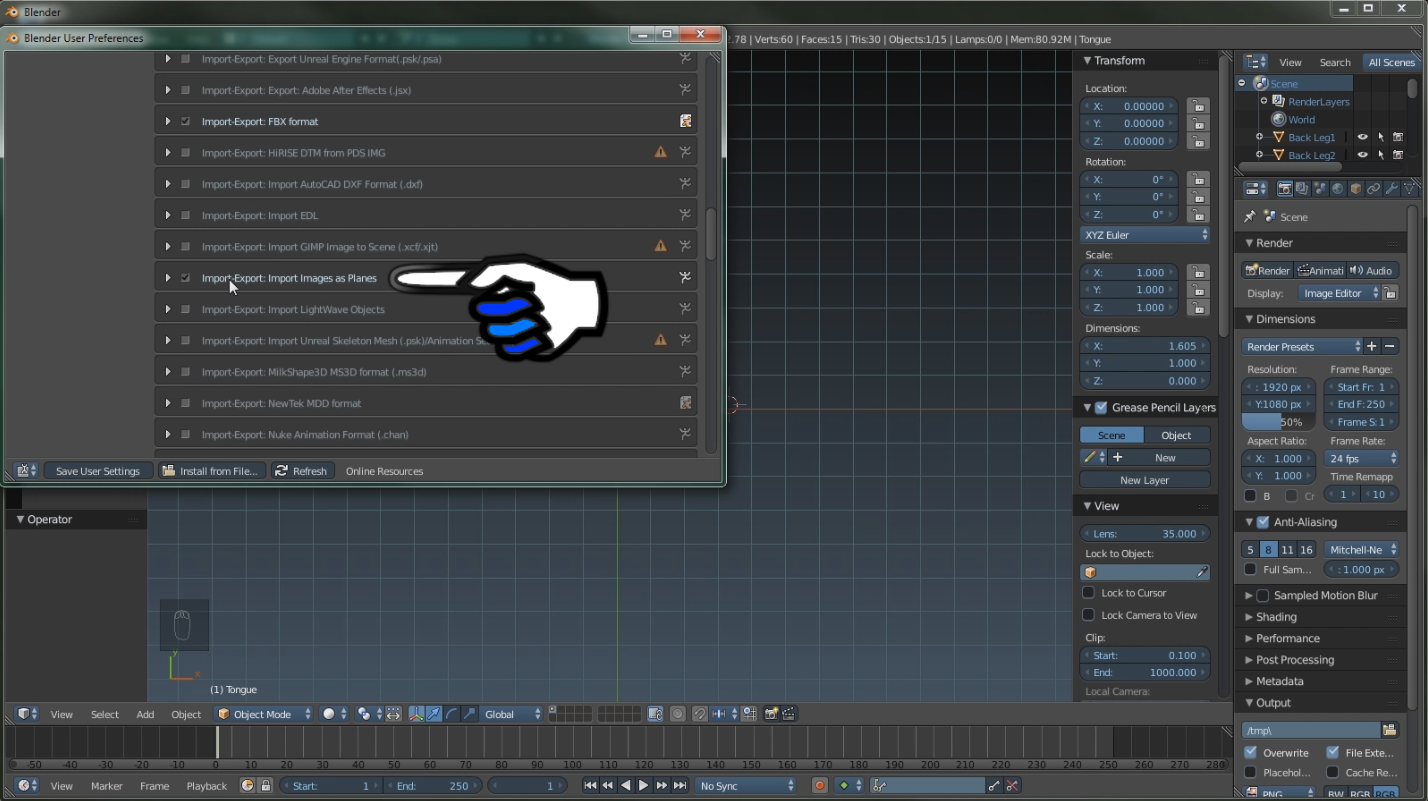Lock the Scale Z value
Screen dimensions: 1428x801
[1197, 307]
